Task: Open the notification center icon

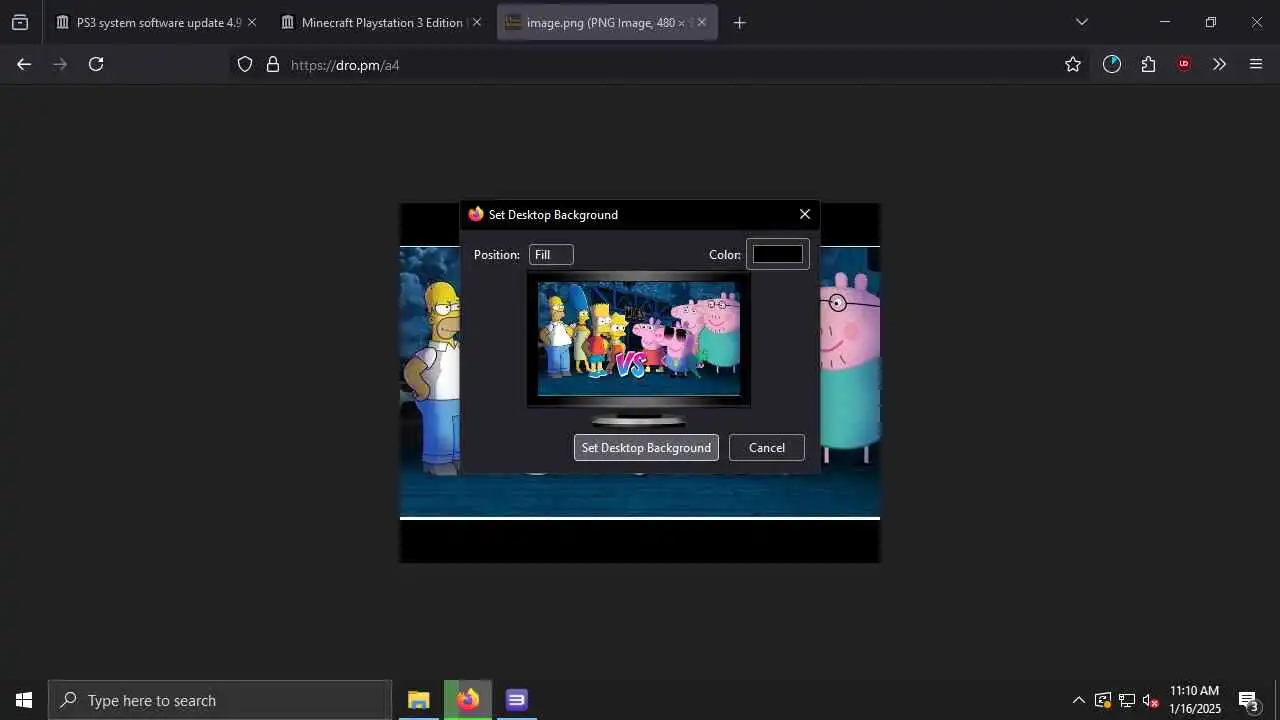Action: click(x=1248, y=700)
